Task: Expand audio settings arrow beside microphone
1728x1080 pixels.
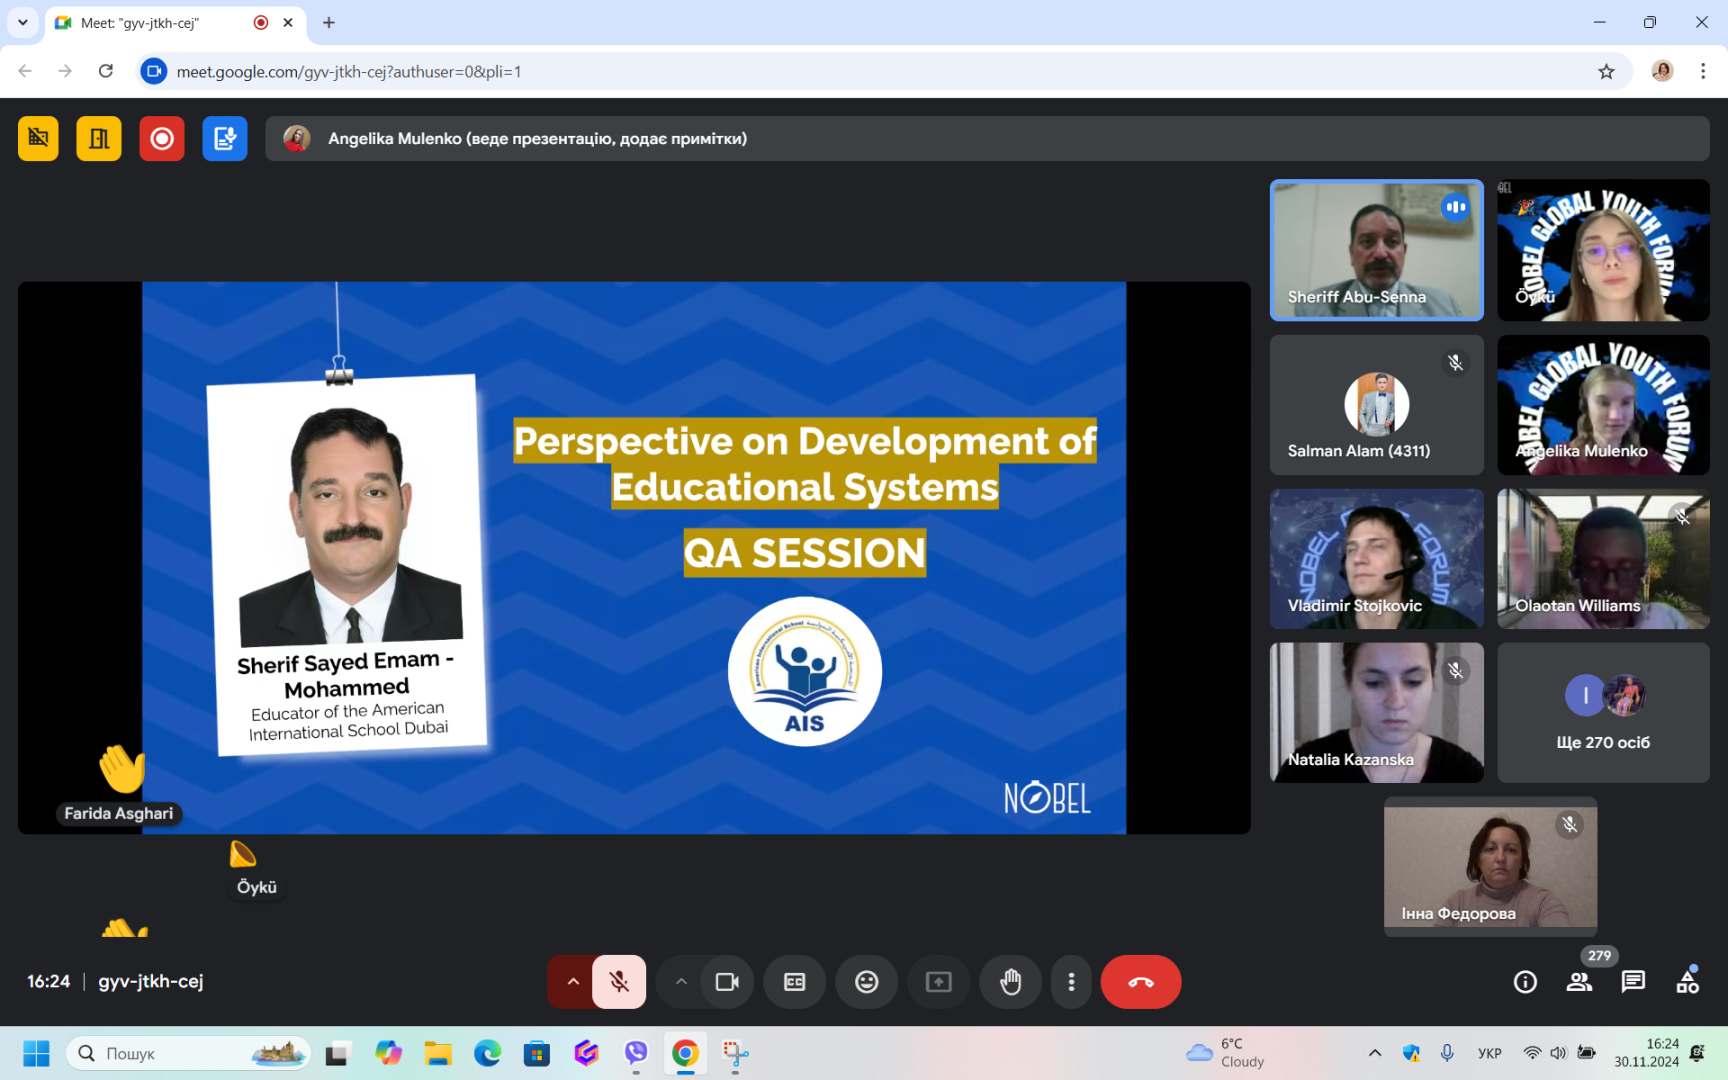Action: (x=573, y=982)
